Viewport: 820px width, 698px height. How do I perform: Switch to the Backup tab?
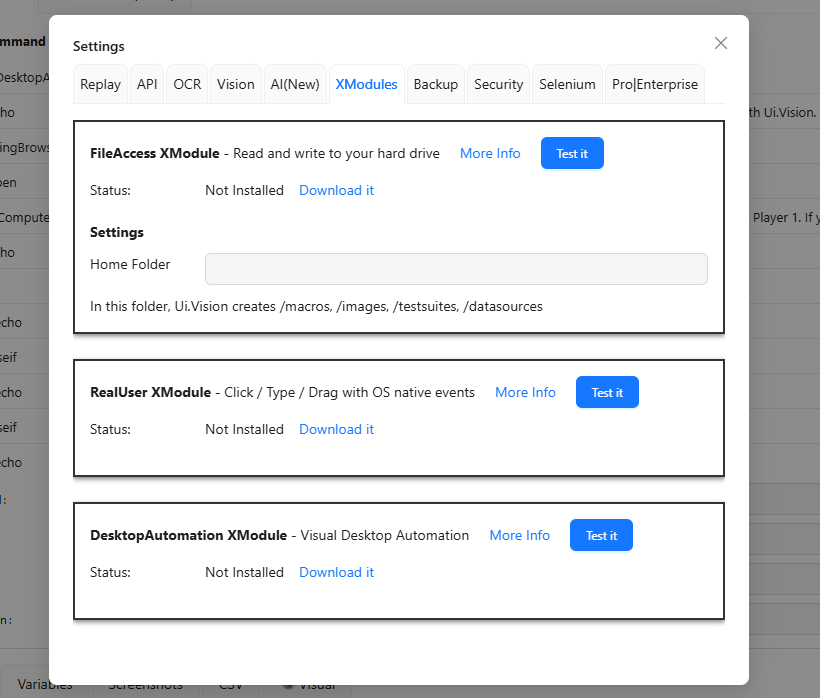coord(436,85)
